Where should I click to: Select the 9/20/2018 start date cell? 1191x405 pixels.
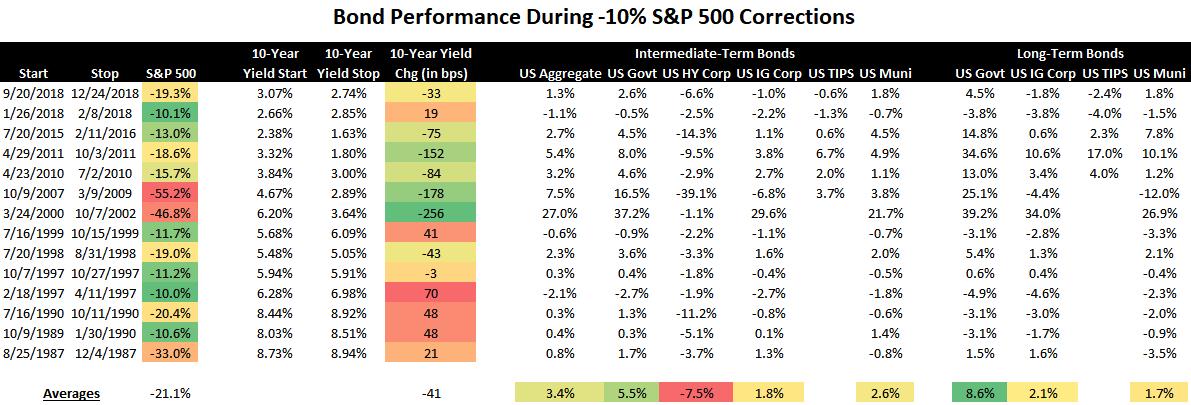tap(32, 93)
